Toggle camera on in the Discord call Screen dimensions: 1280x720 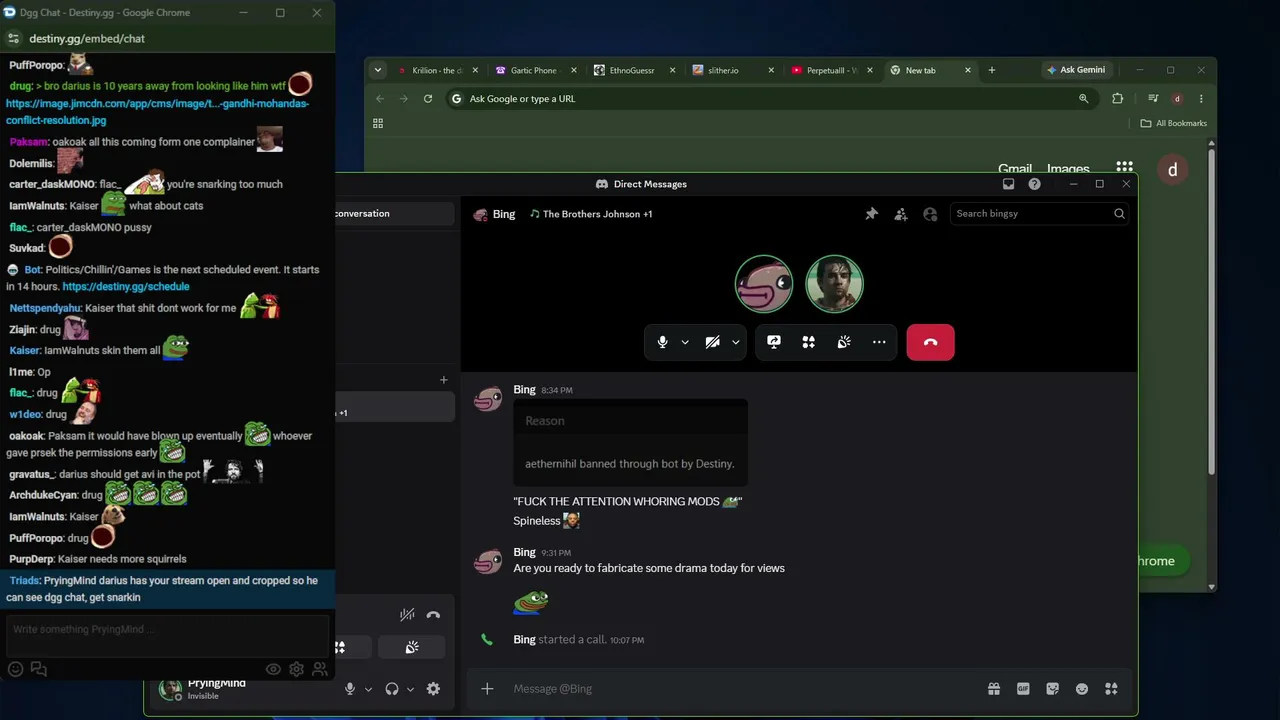pyautogui.click(x=712, y=342)
